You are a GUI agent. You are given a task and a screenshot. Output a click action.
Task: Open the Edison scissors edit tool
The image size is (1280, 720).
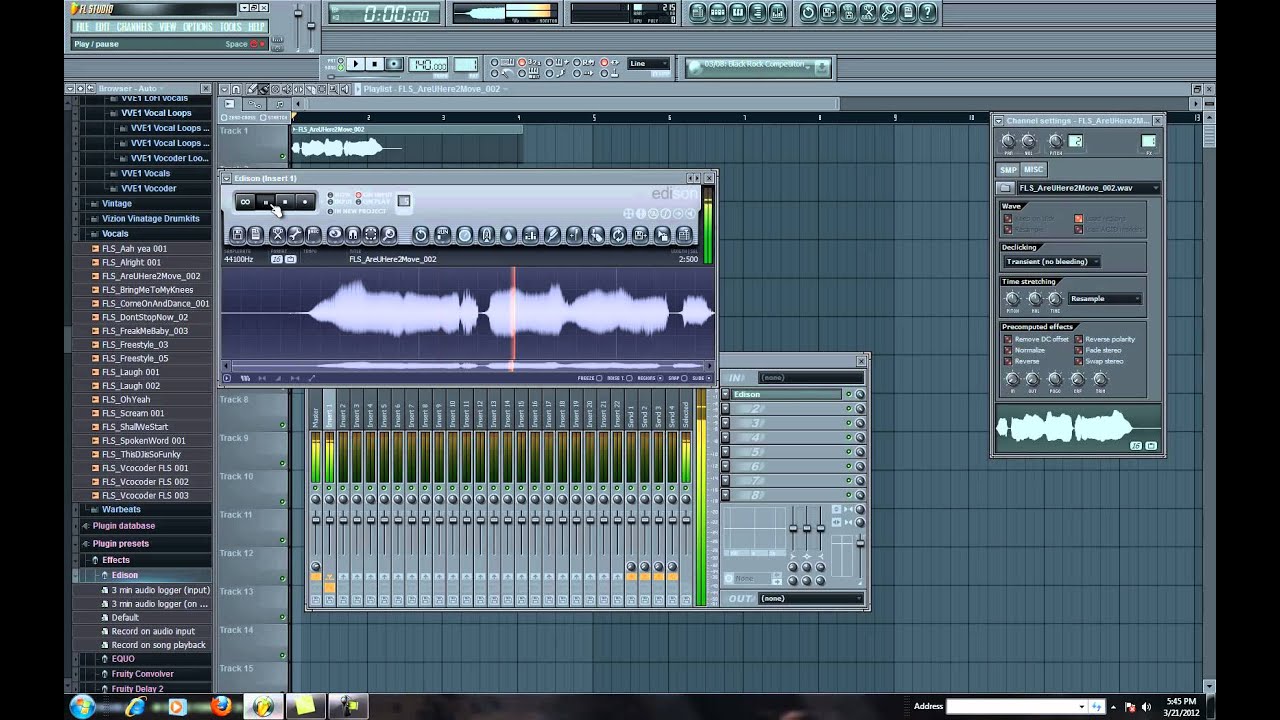[276, 235]
